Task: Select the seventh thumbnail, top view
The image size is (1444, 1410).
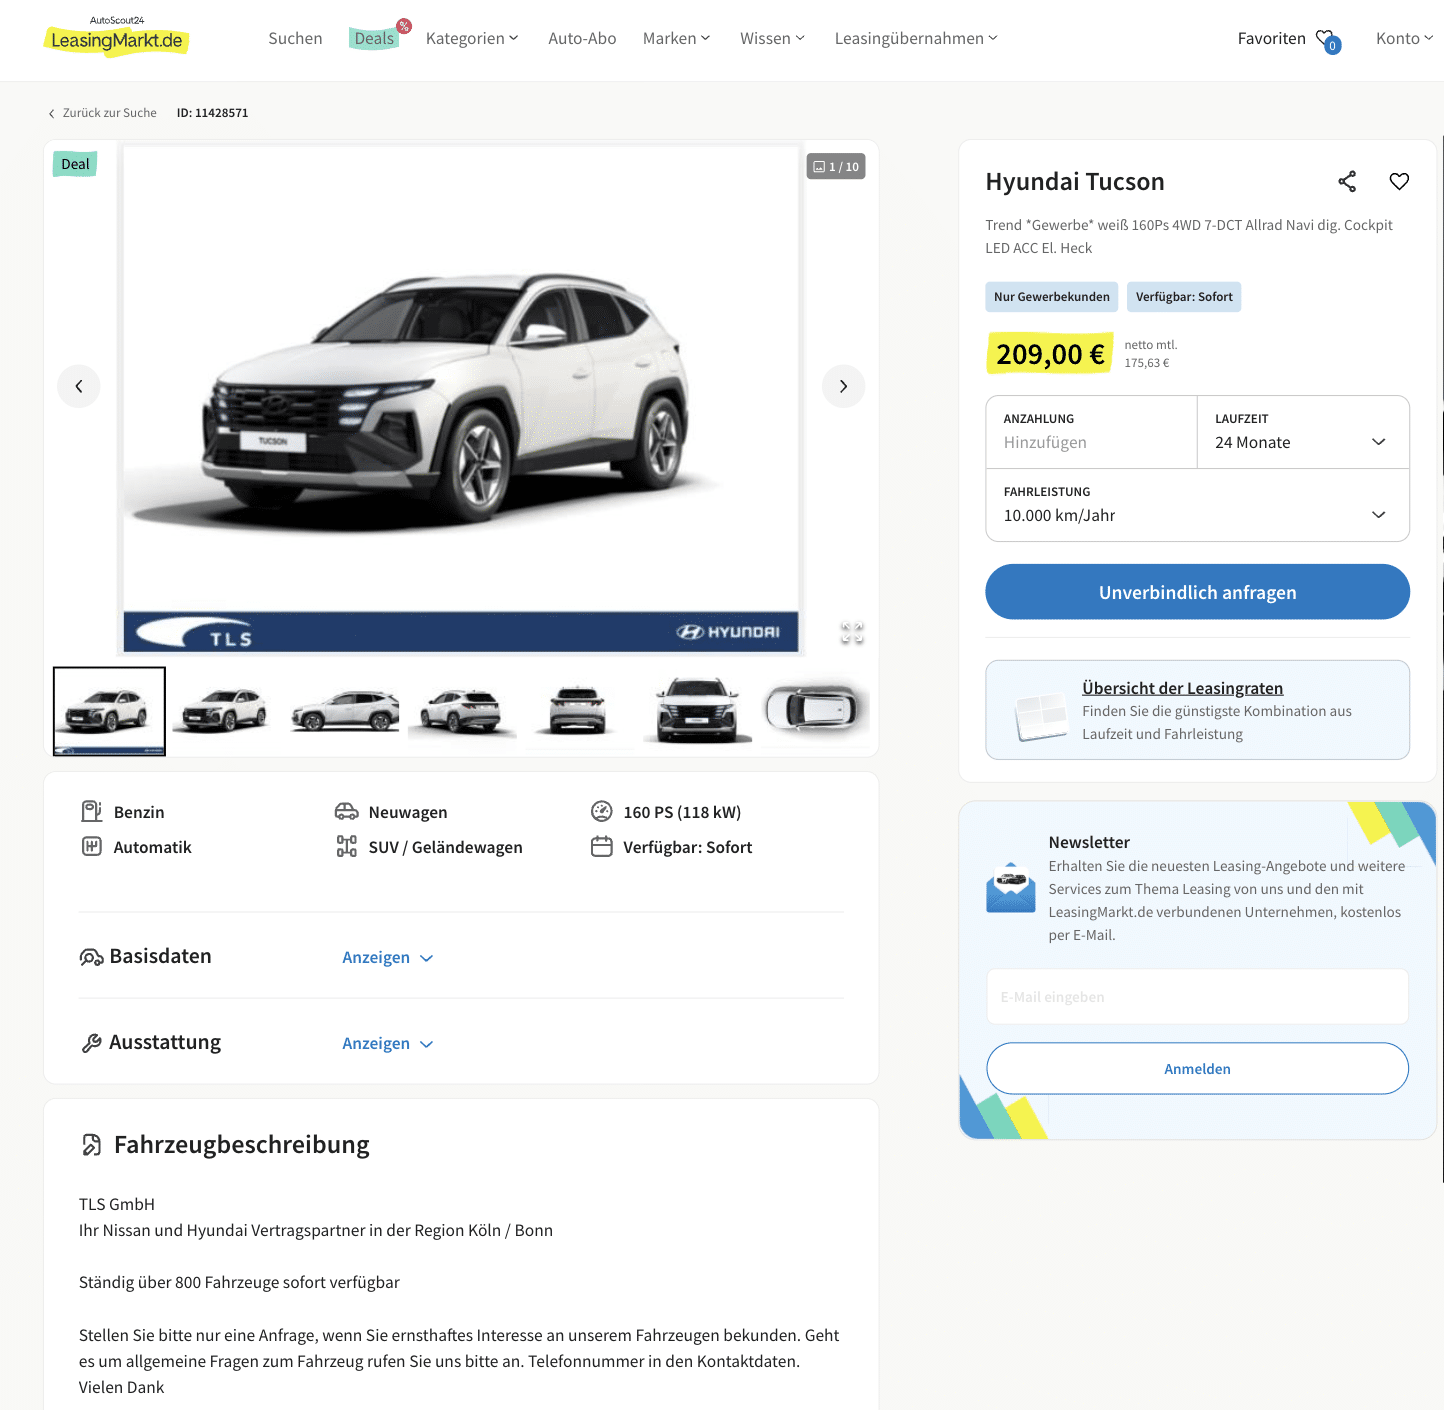Action: [x=814, y=711]
